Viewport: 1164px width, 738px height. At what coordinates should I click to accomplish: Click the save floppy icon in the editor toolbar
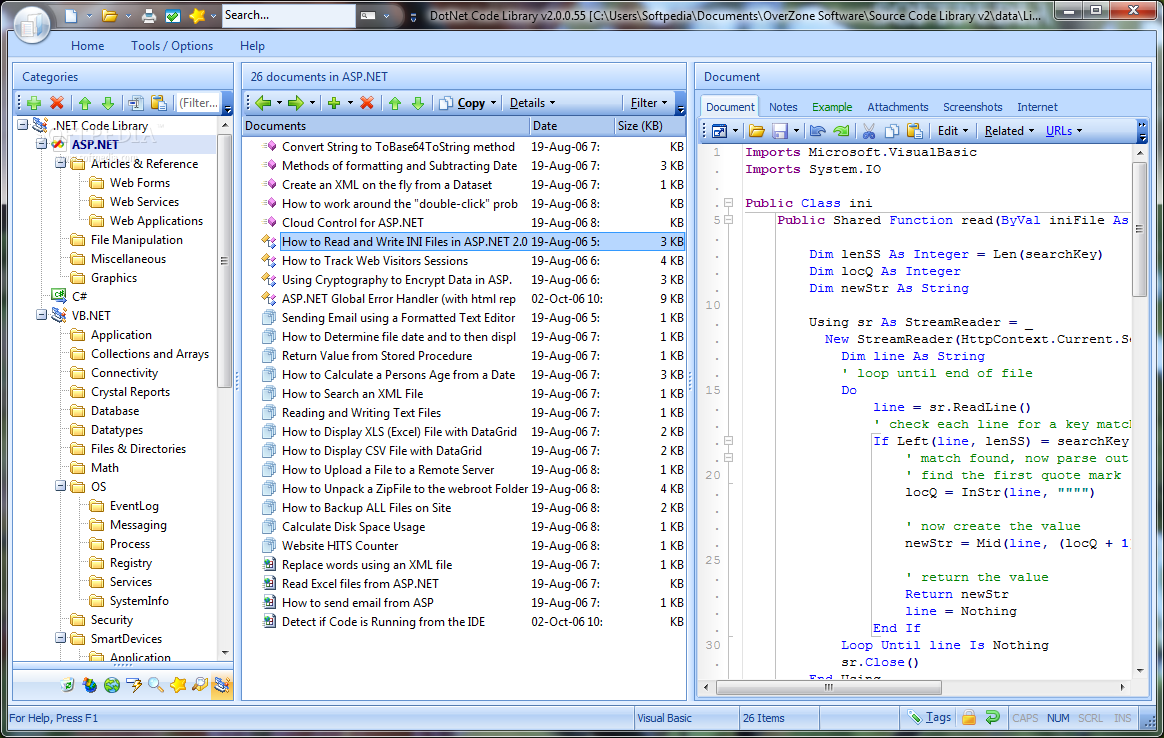tap(779, 131)
